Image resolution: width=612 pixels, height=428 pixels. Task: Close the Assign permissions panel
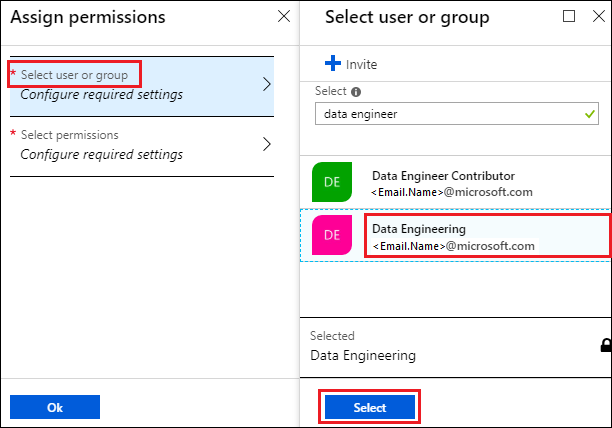pyautogui.click(x=284, y=16)
